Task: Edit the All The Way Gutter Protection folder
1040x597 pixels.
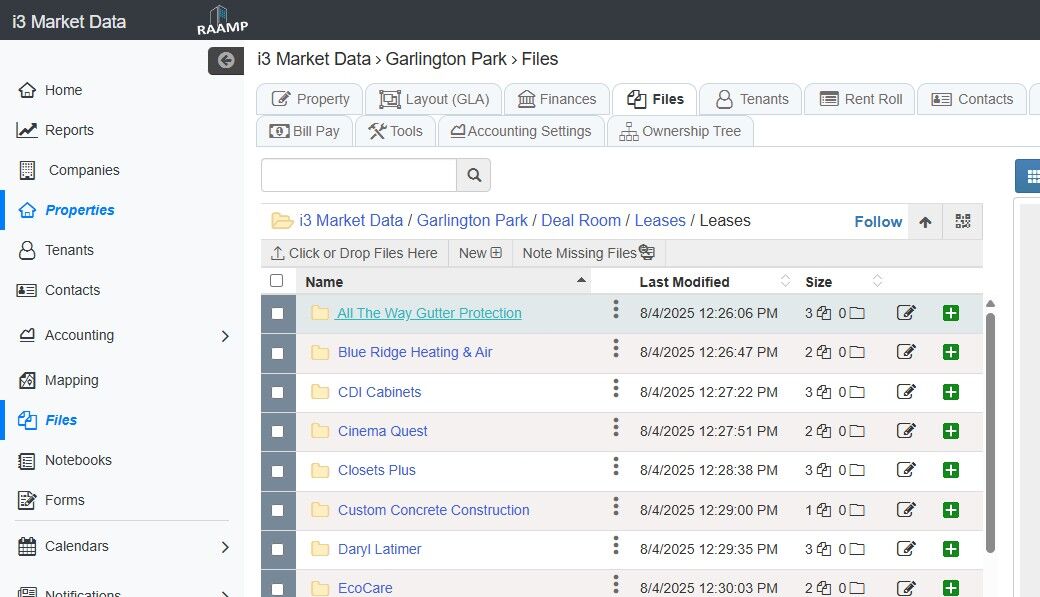Action: 906,313
